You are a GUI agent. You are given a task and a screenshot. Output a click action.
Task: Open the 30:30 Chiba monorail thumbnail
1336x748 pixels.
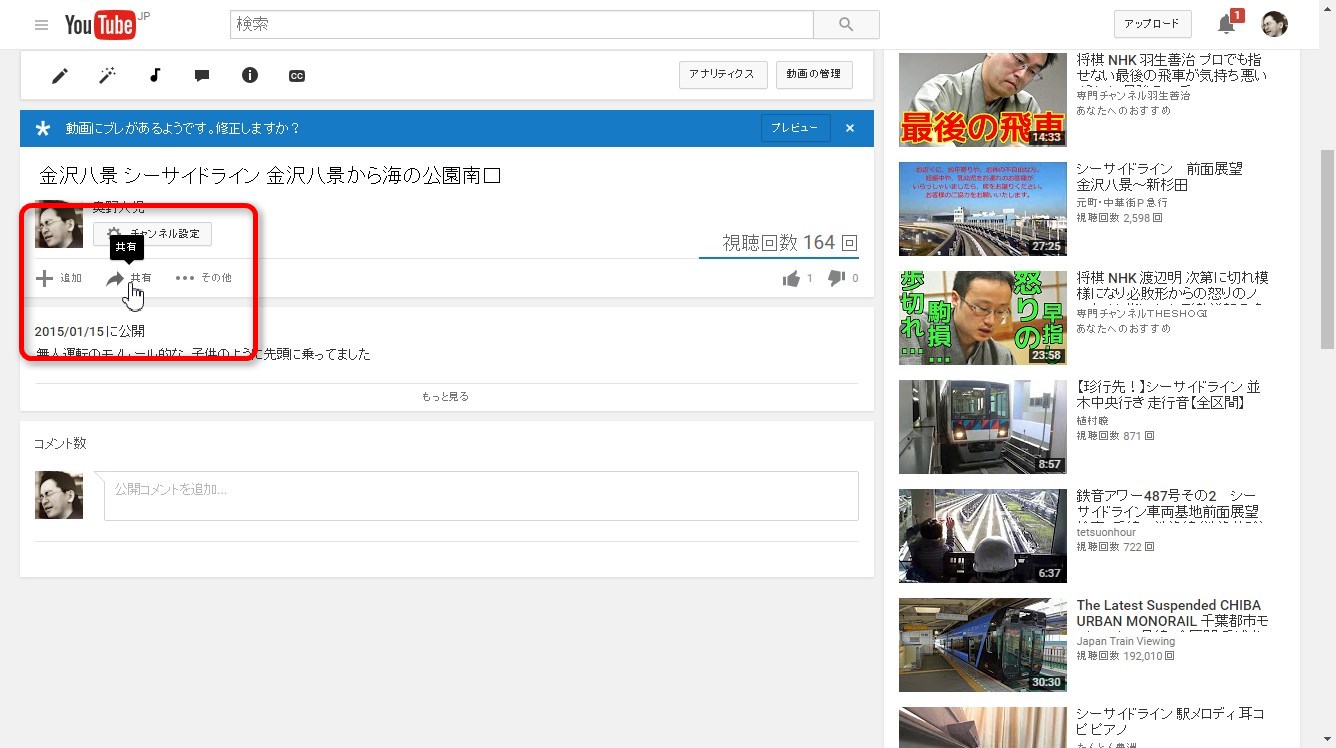(983, 645)
